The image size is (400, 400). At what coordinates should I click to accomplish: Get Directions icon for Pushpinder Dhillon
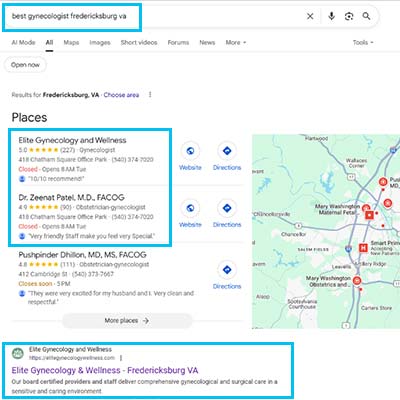click(x=227, y=270)
